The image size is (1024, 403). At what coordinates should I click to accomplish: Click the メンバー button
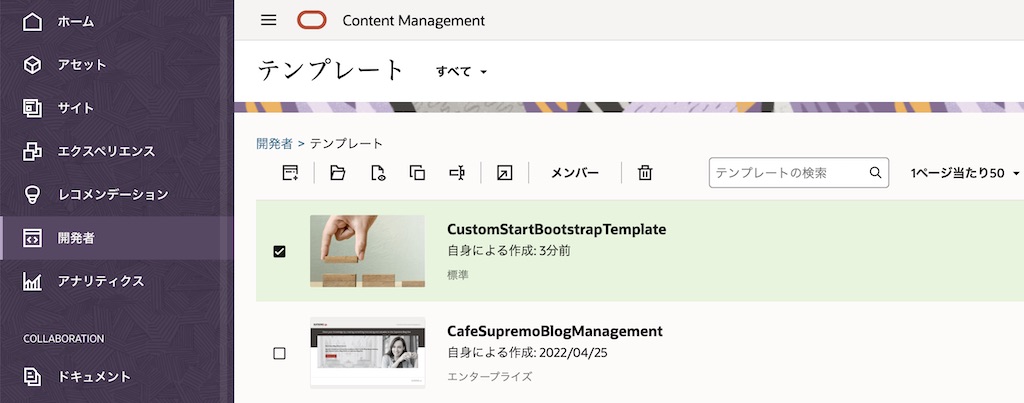(x=575, y=173)
